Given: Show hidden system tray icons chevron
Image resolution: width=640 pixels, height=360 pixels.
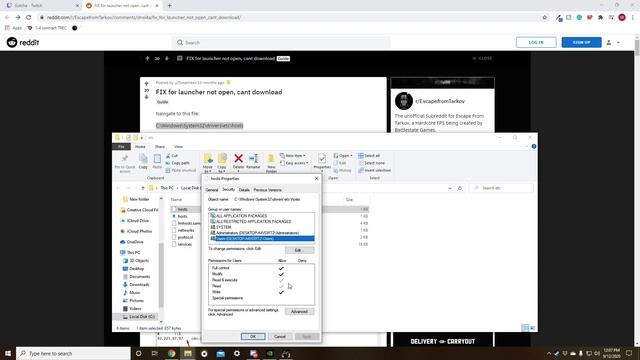Looking at the screenshot, I should coord(549,353).
